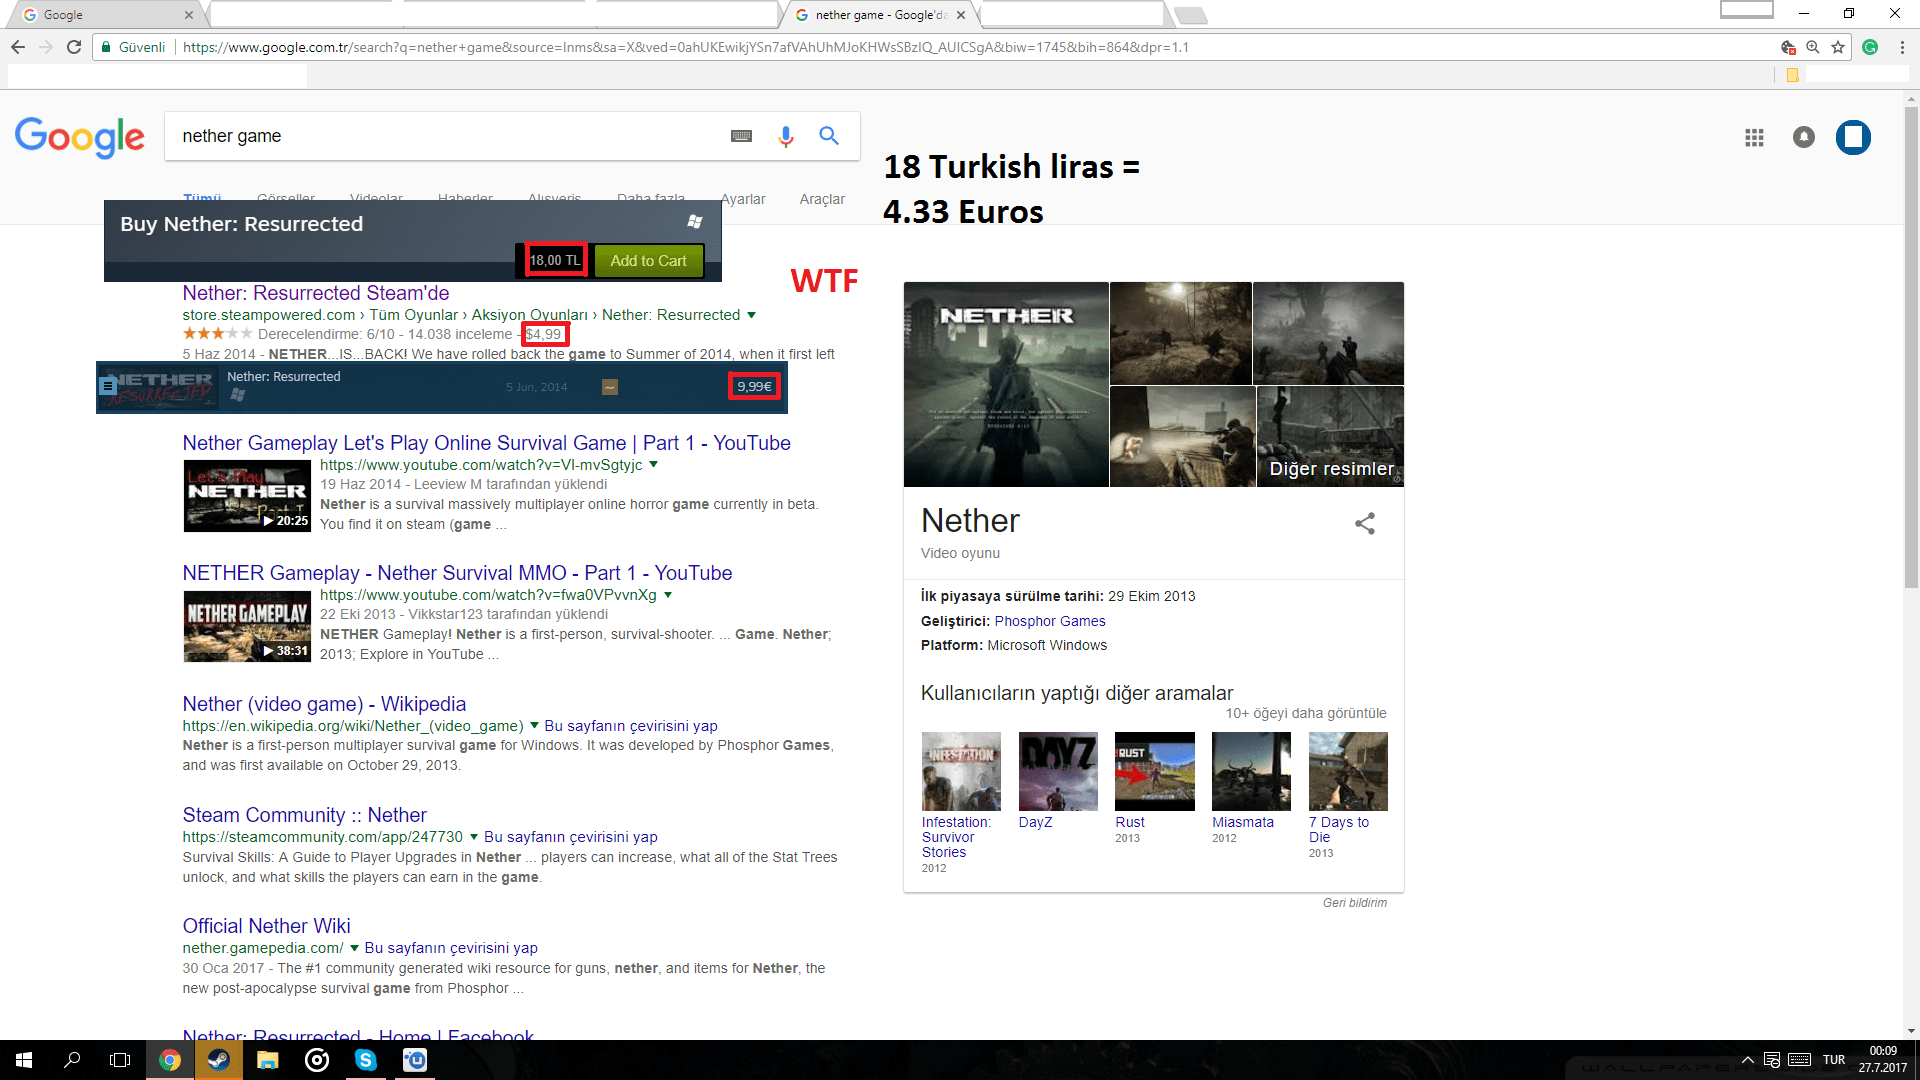Open the Ayarlar settings menu
The height and width of the screenshot is (1080, 1920).
point(743,199)
